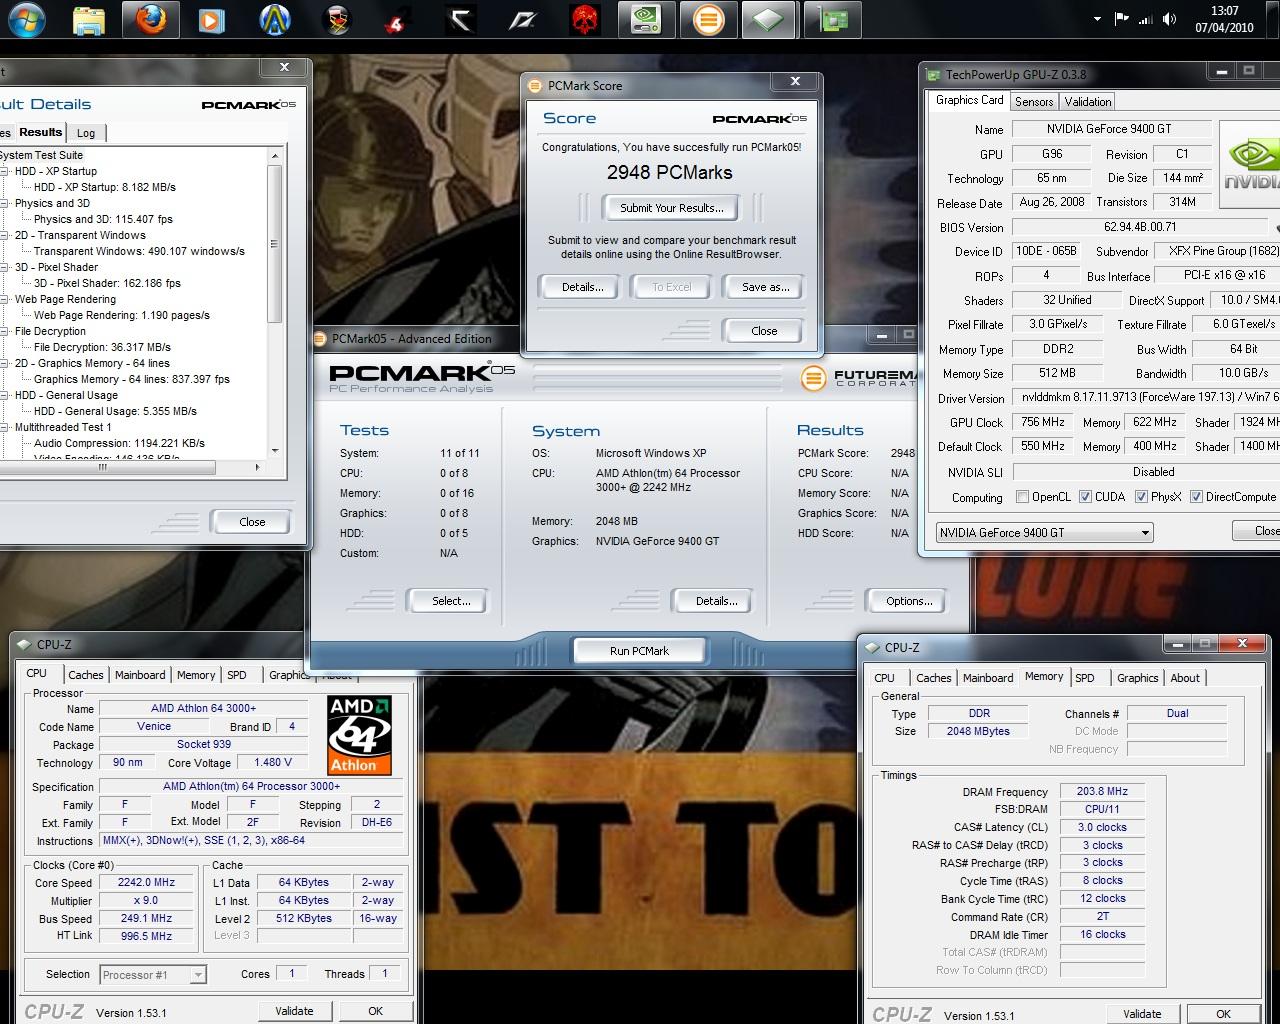Click the PCMark Score dialog title icon

tap(535, 85)
